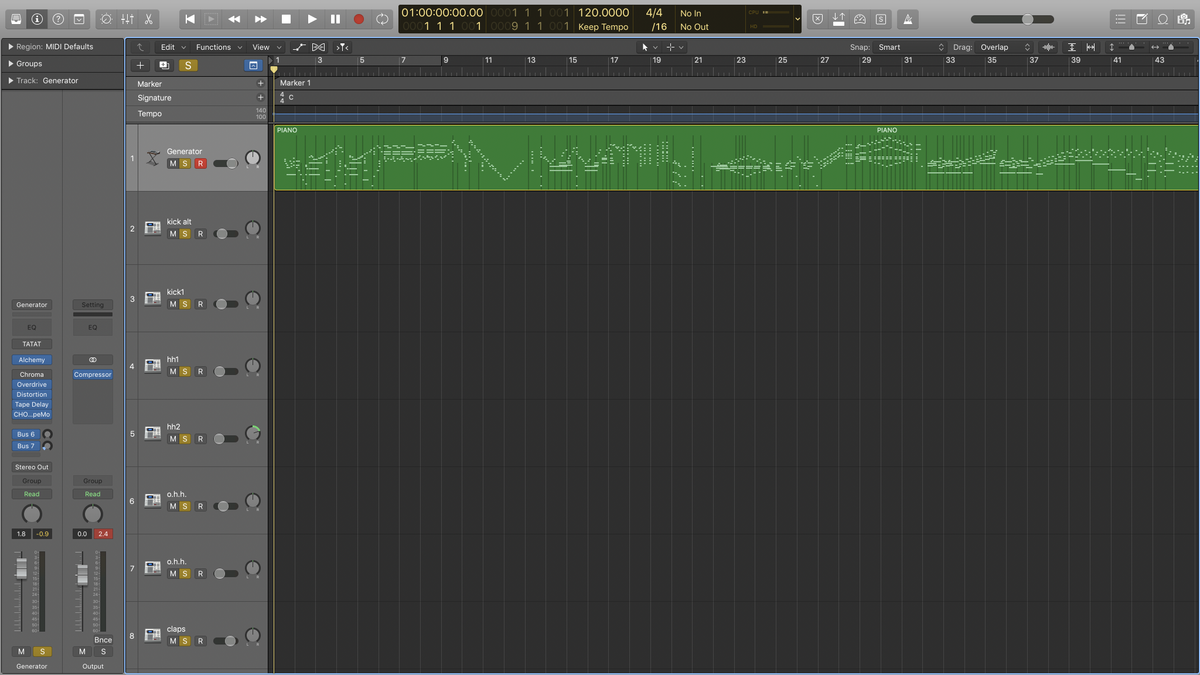Open the Compressor plugin slot

click(x=92, y=374)
